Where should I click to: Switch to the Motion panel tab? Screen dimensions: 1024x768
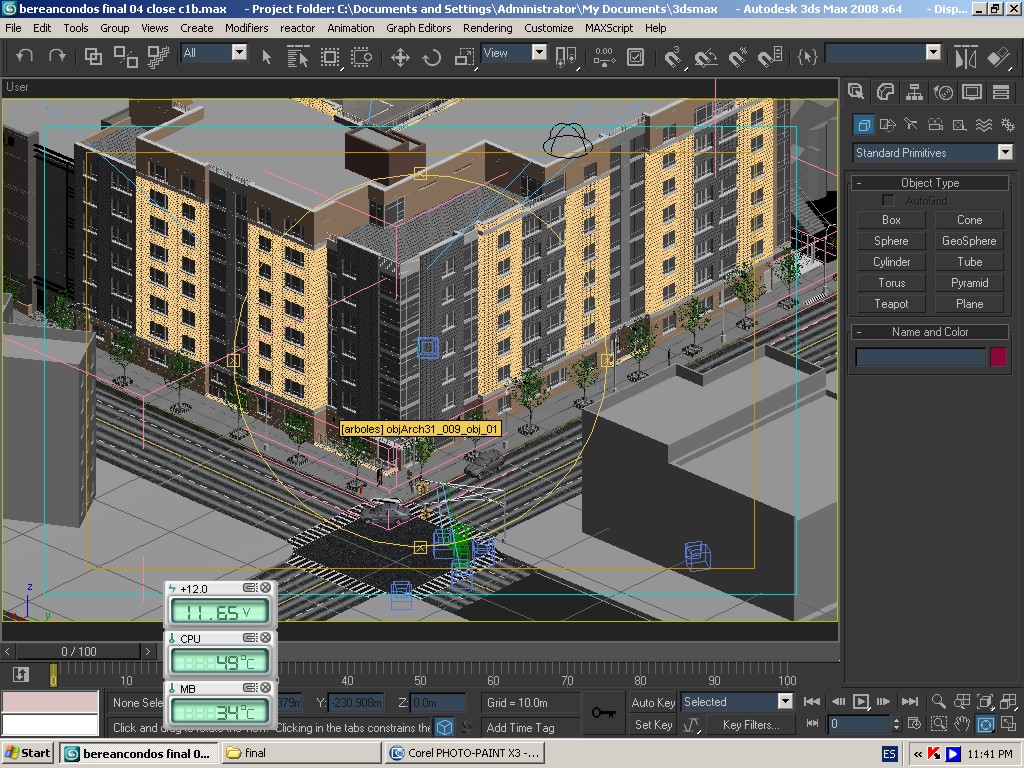(943, 92)
